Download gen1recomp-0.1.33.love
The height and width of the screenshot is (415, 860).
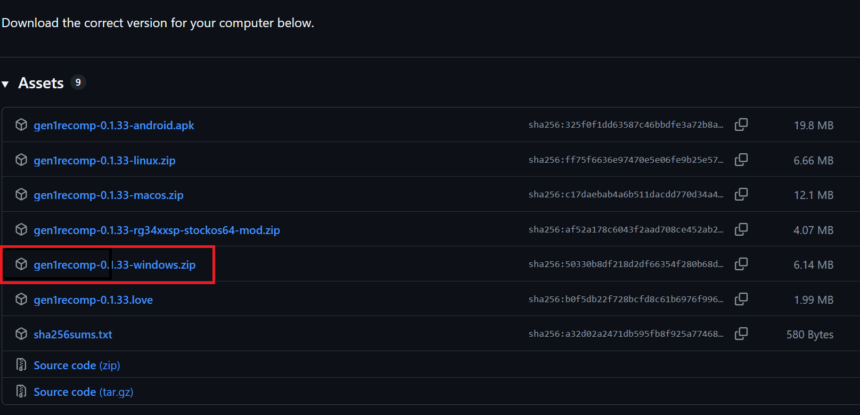point(93,300)
